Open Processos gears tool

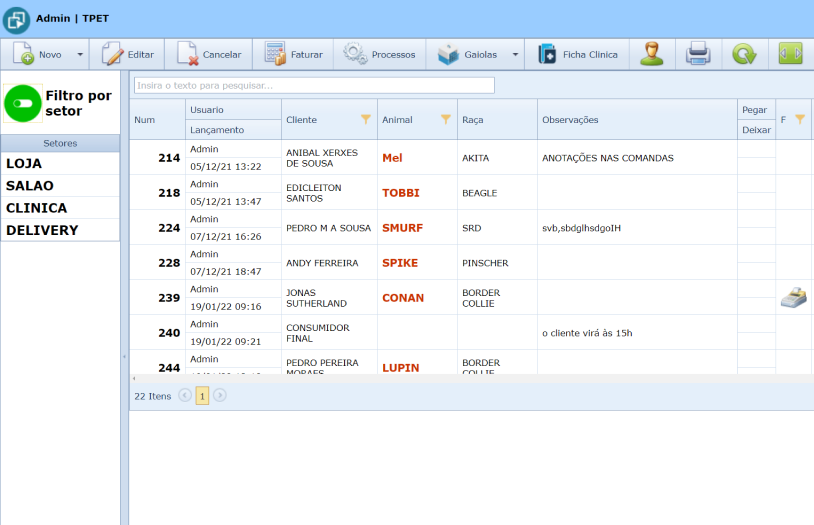(380, 54)
